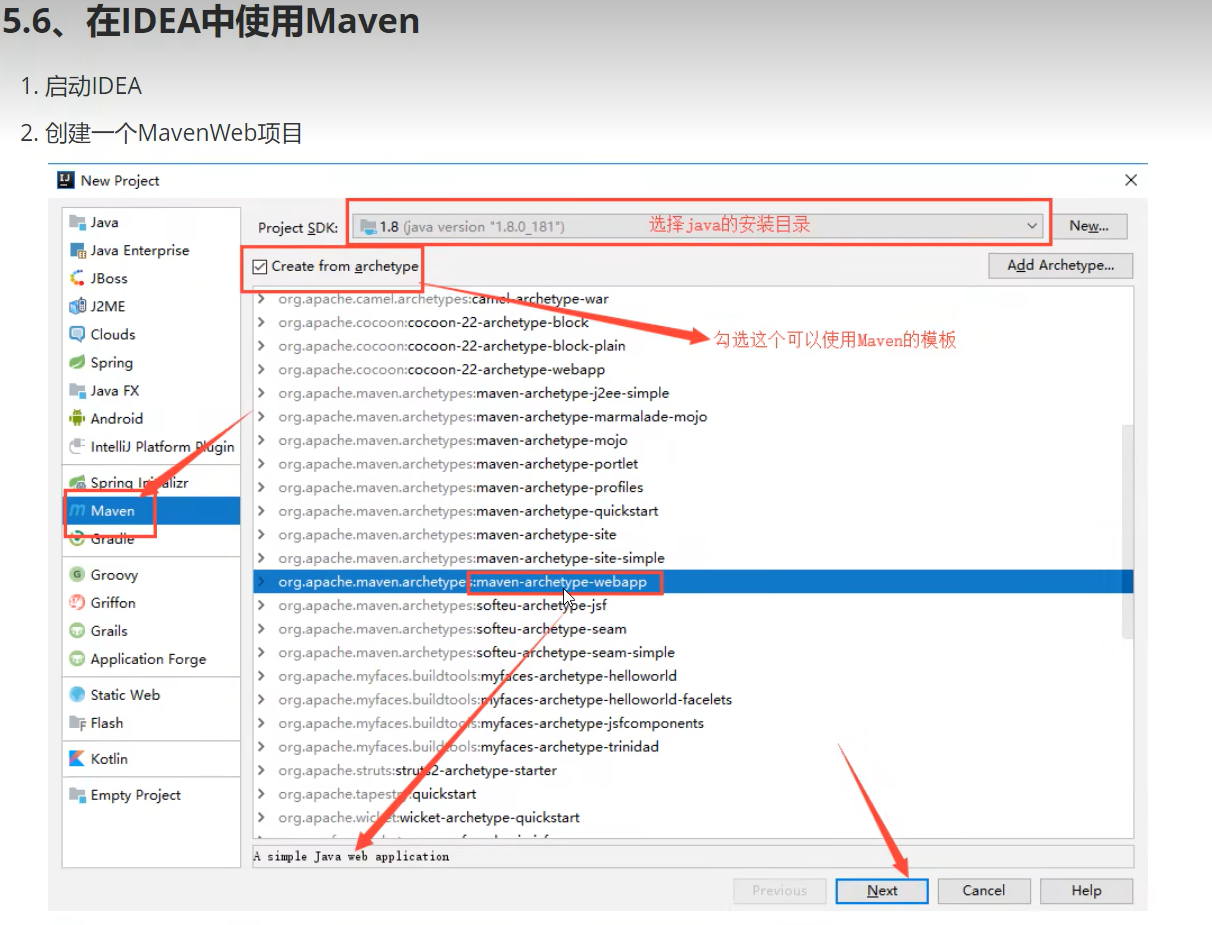The height and width of the screenshot is (925, 1212).
Task: Click the Clouds icon
Action: point(77,334)
